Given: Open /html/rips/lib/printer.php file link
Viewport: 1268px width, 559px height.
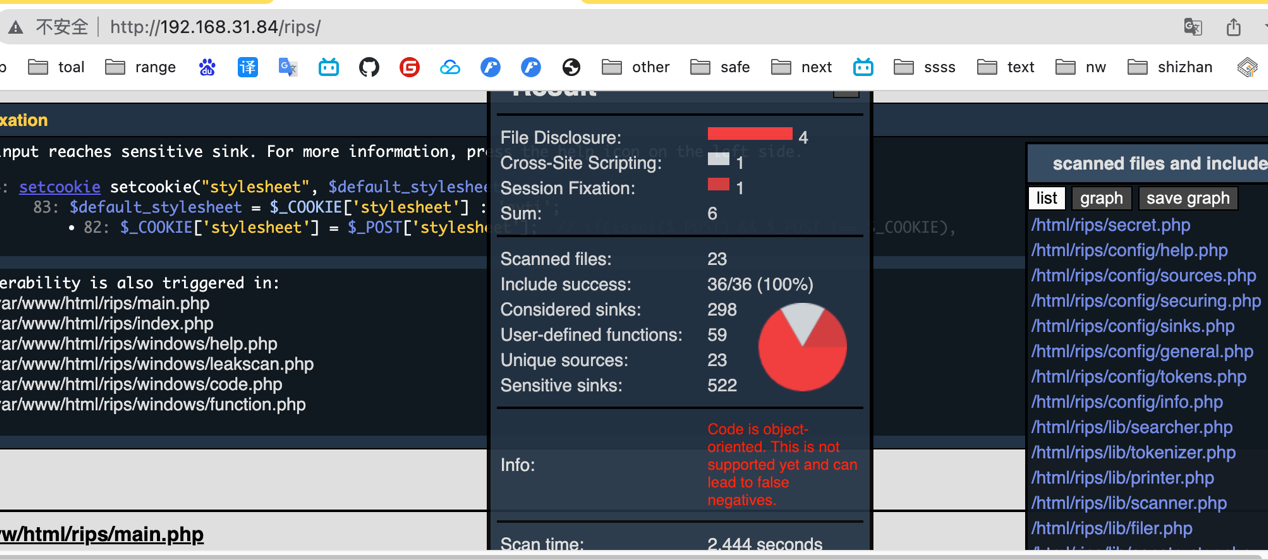Looking at the screenshot, I should click(1122, 477).
